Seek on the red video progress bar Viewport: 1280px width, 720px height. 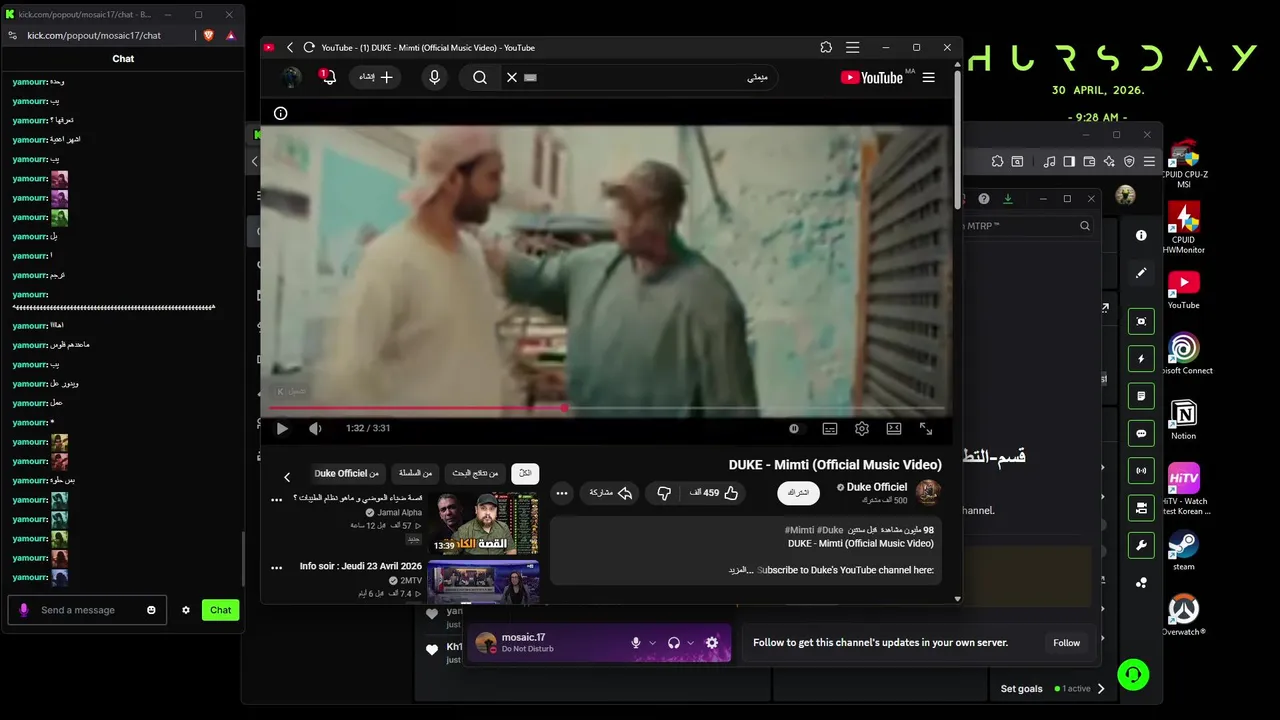pos(605,408)
